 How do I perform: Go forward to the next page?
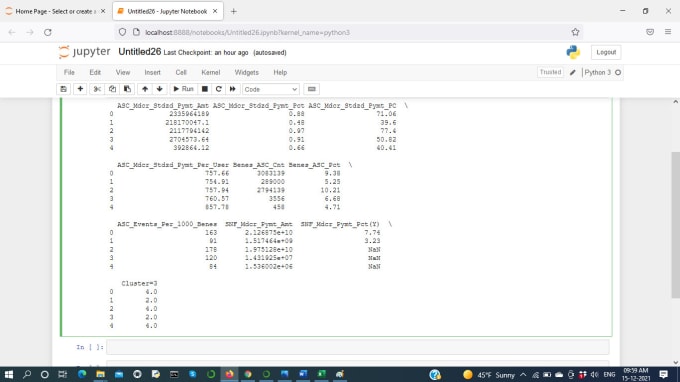click(30, 32)
